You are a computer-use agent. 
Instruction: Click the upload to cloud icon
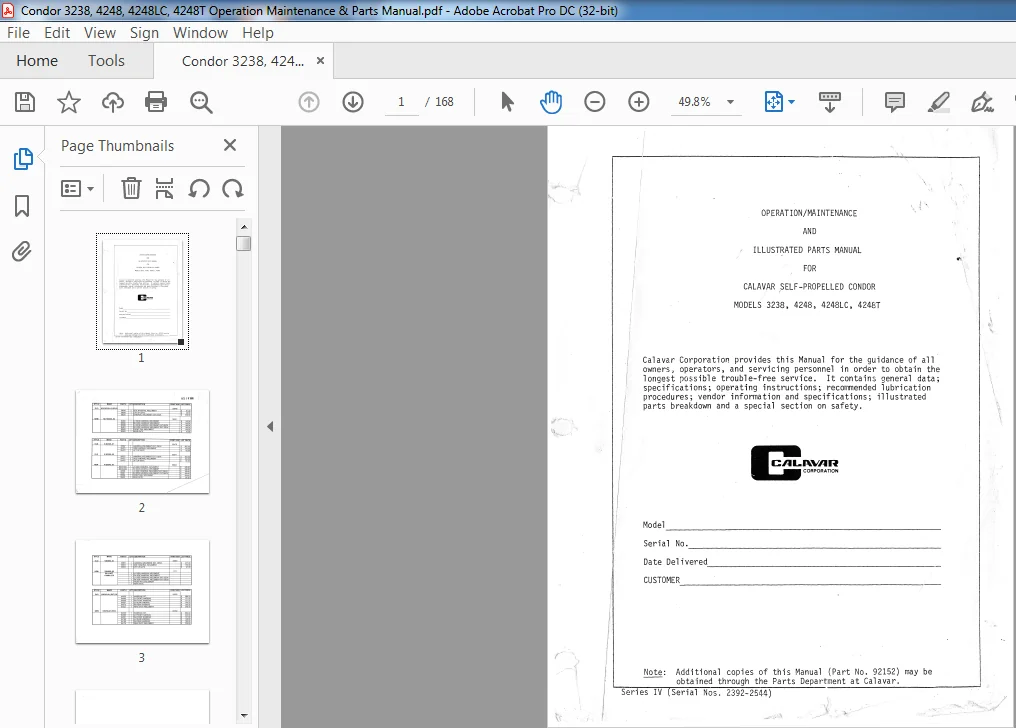113,102
